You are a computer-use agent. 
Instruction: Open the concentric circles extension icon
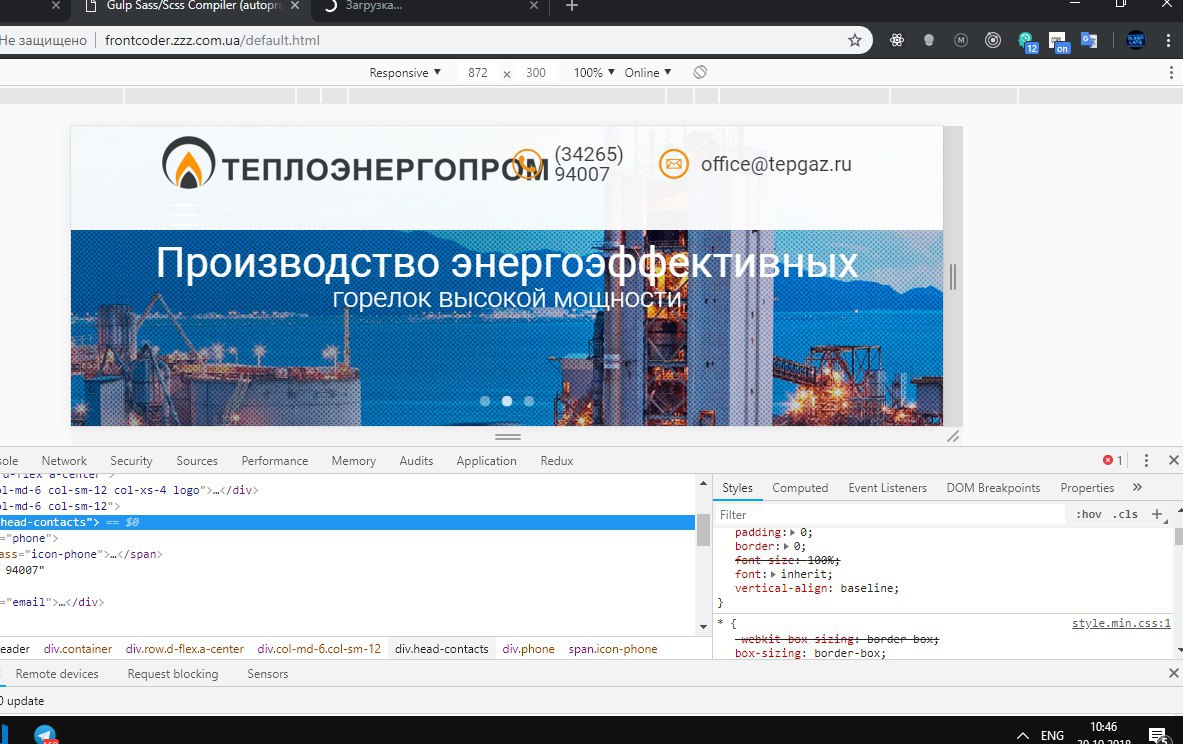click(x=993, y=40)
